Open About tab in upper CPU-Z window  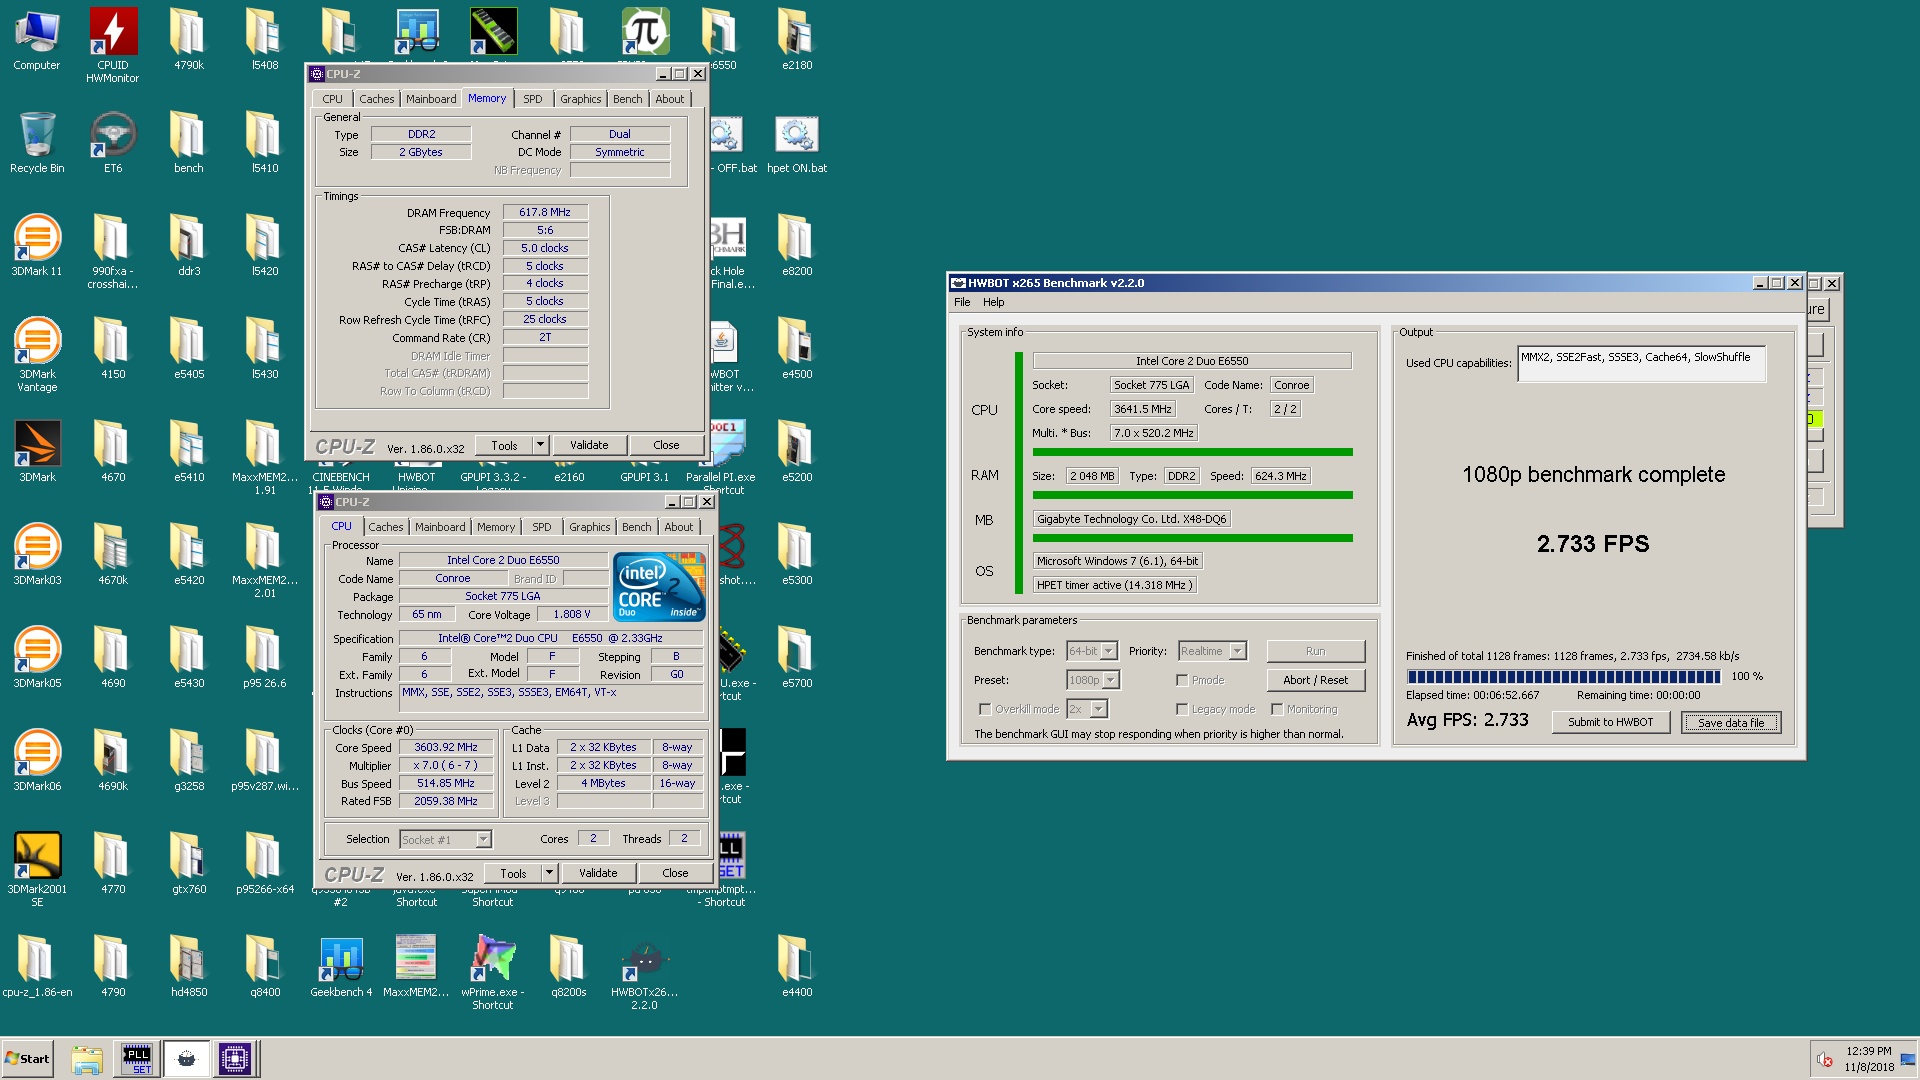[670, 99]
